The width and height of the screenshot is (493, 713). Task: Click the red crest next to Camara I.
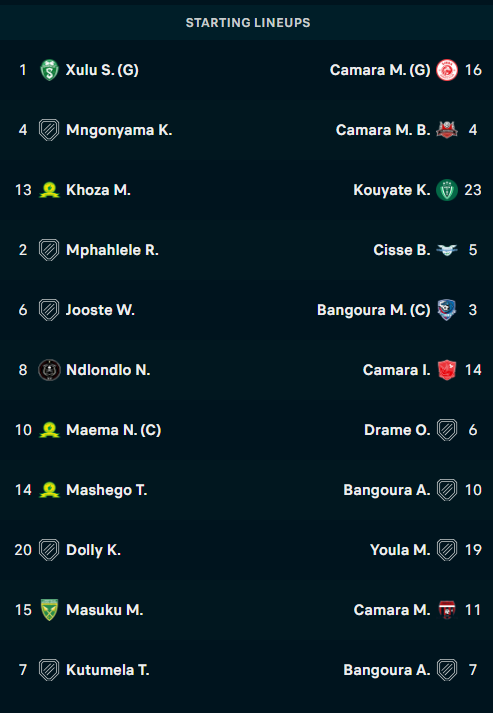tap(447, 370)
